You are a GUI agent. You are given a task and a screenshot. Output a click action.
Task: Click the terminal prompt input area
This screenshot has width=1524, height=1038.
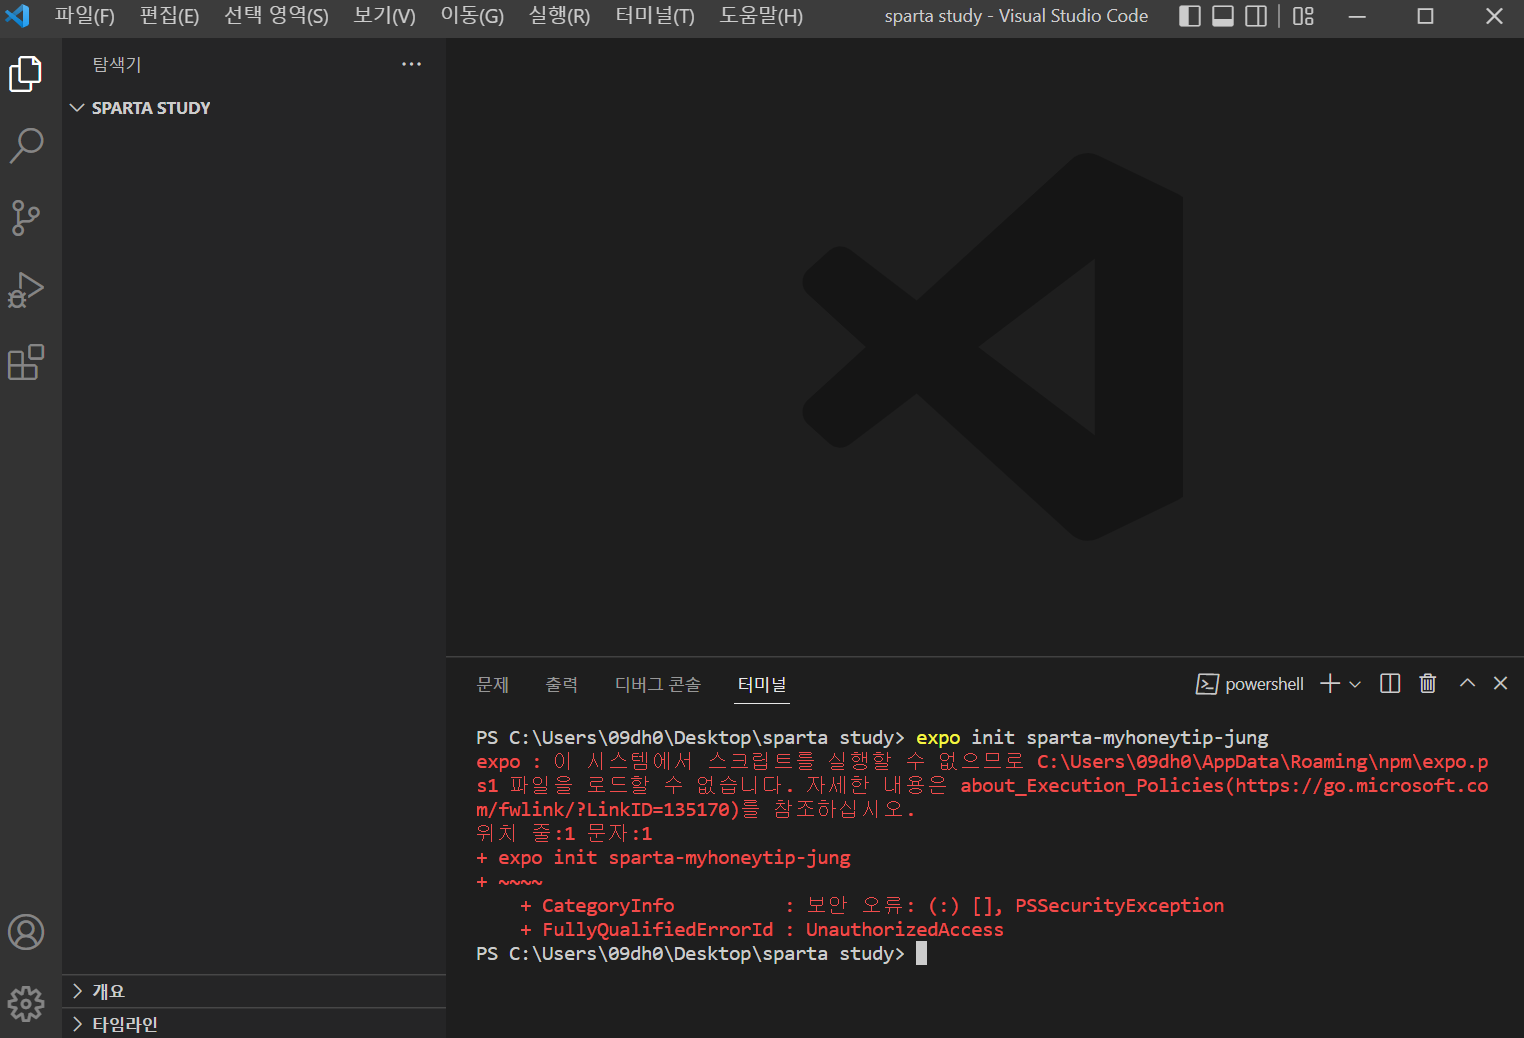(x=921, y=954)
